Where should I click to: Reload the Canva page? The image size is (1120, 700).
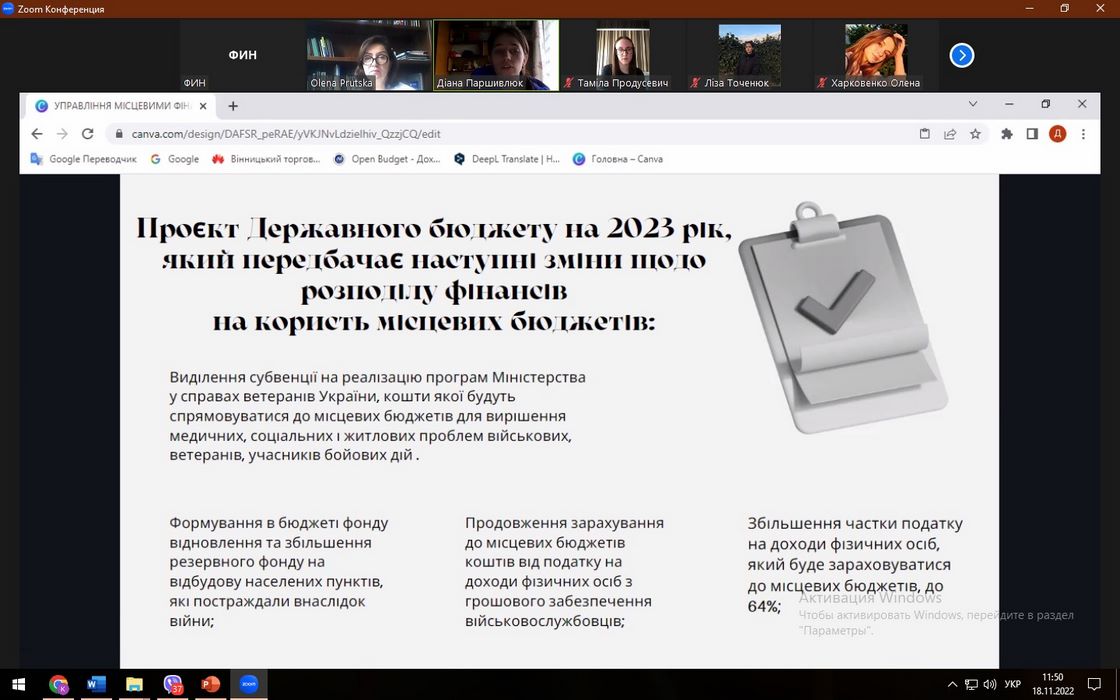[87, 134]
